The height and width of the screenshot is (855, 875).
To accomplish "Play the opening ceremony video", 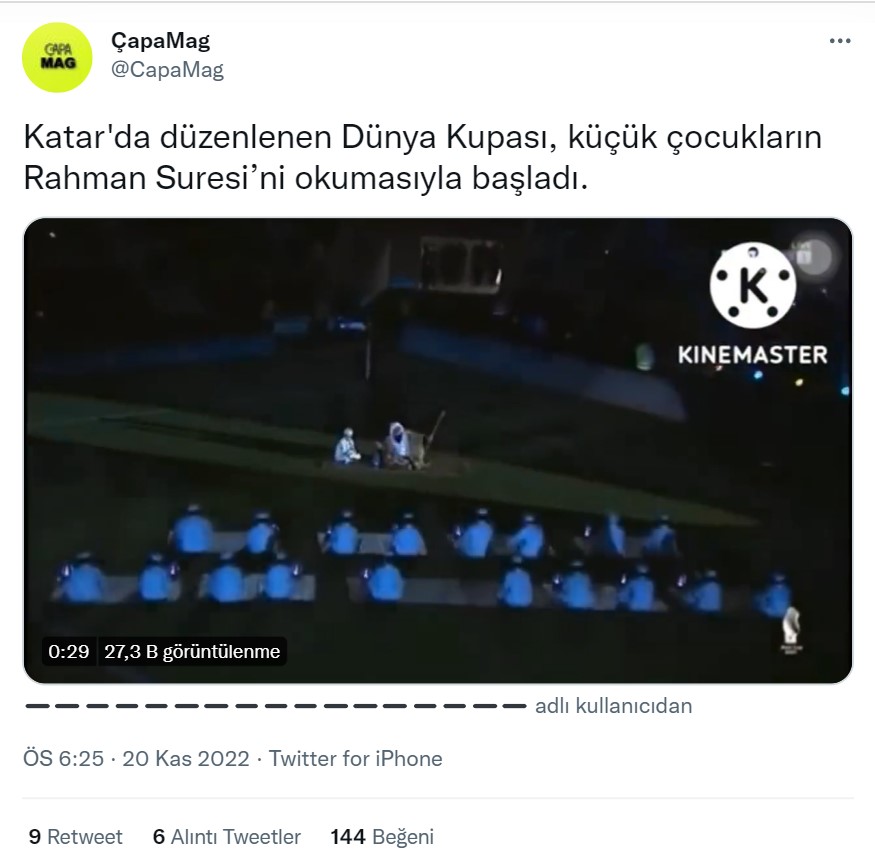I will (x=438, y=450).
